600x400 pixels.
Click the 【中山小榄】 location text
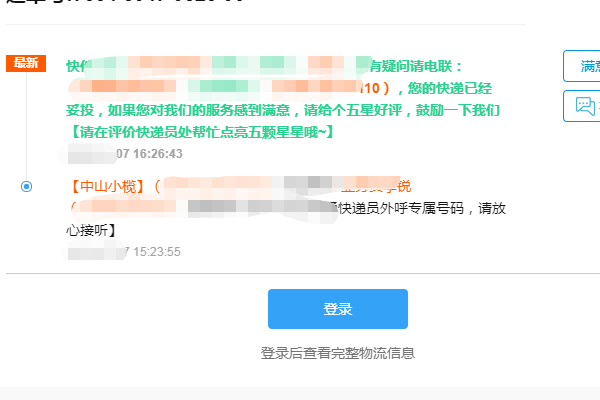pyautogui.click(x=107, y=186)
